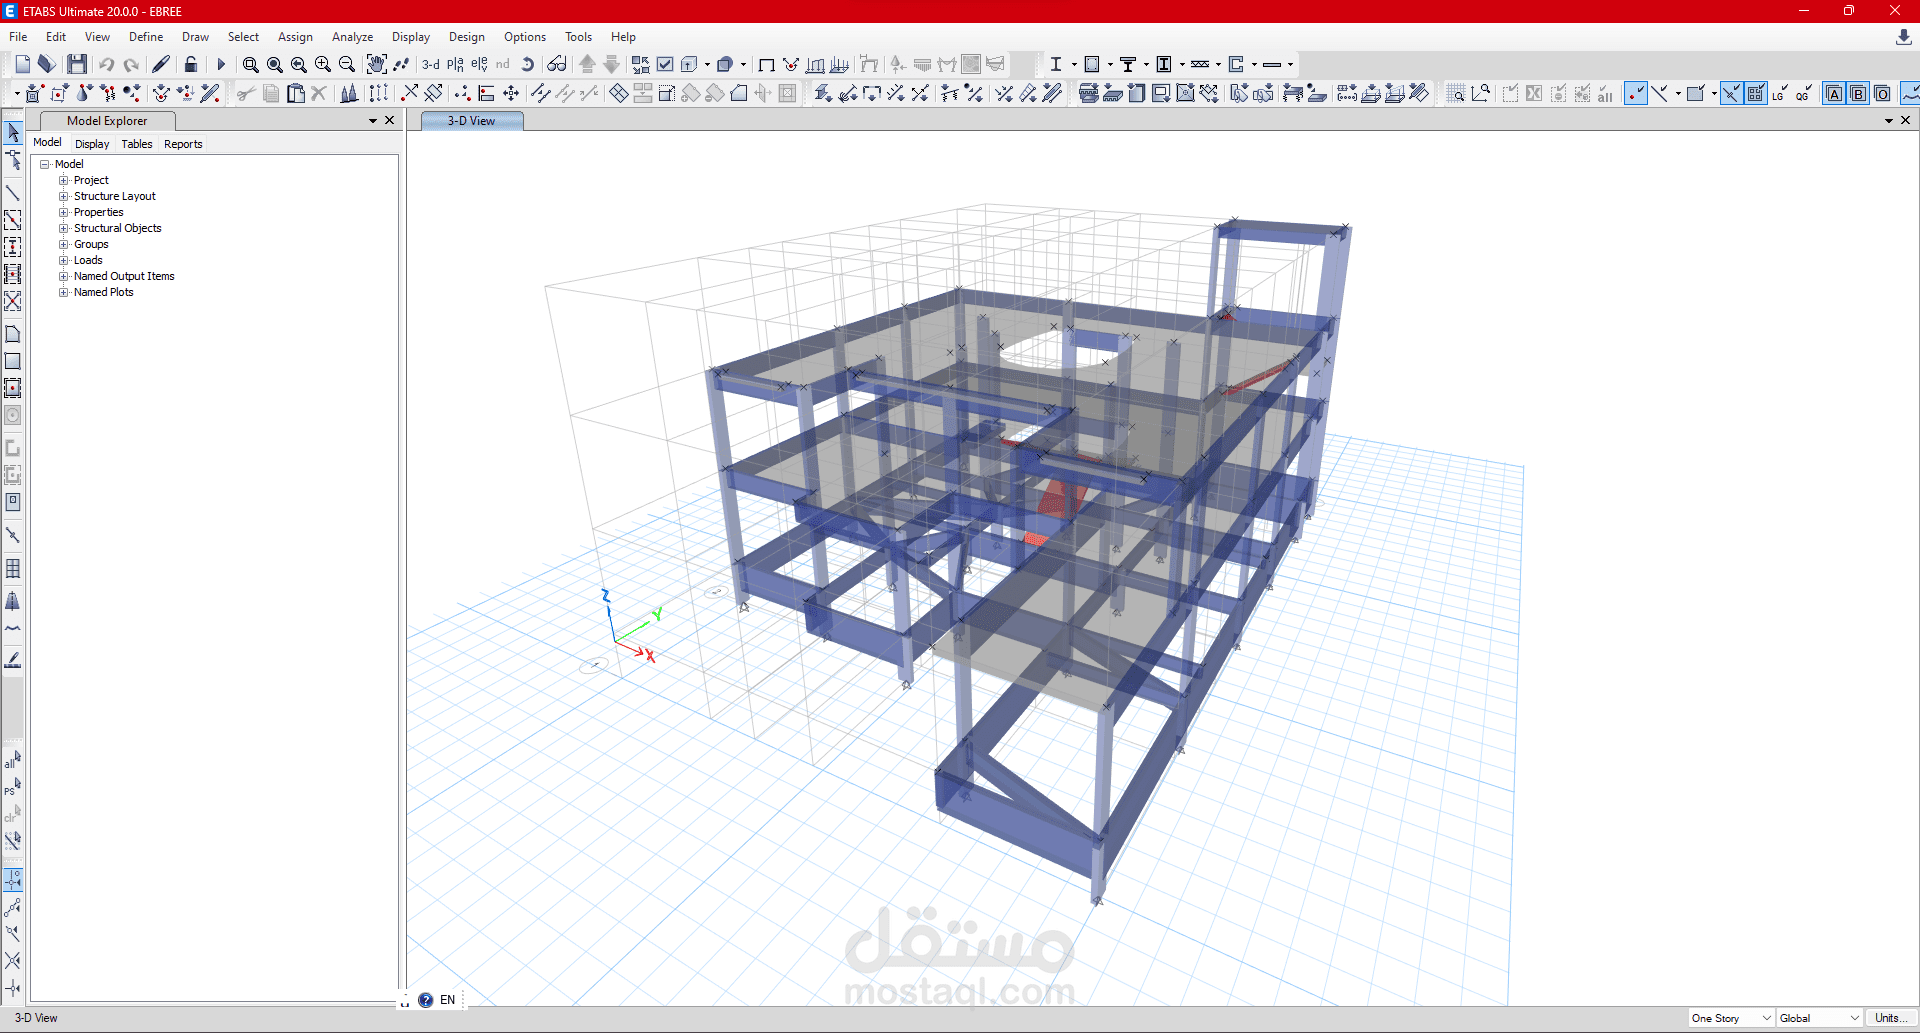1920x1033 pixels.
Task: Select the Draw Beam/Column/Brace line tool
Action: pos(13,193)
